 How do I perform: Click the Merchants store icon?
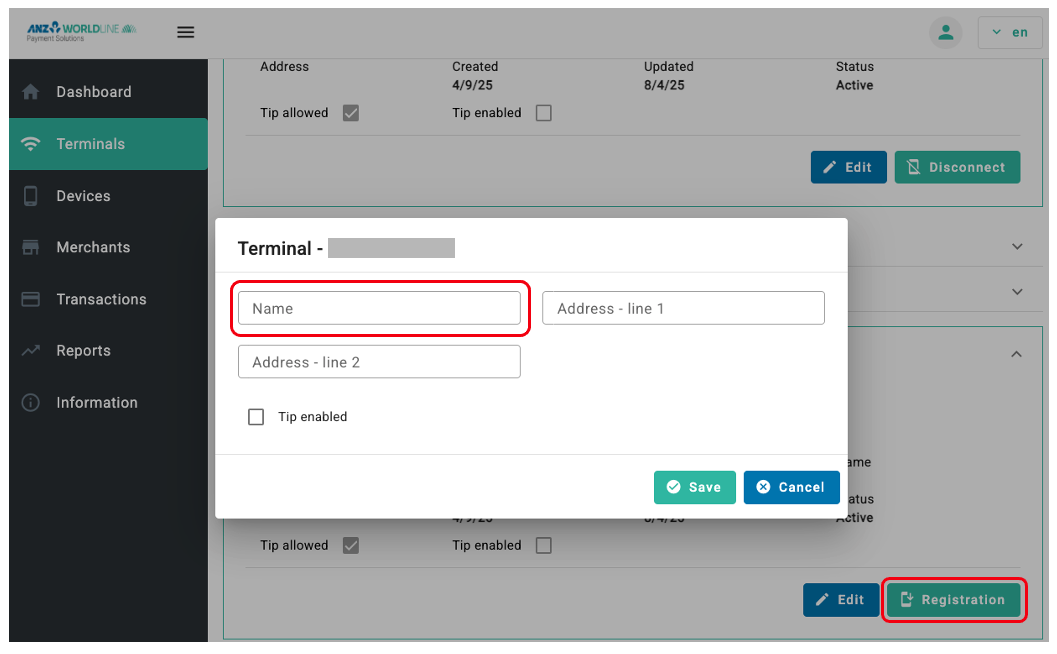31,247
